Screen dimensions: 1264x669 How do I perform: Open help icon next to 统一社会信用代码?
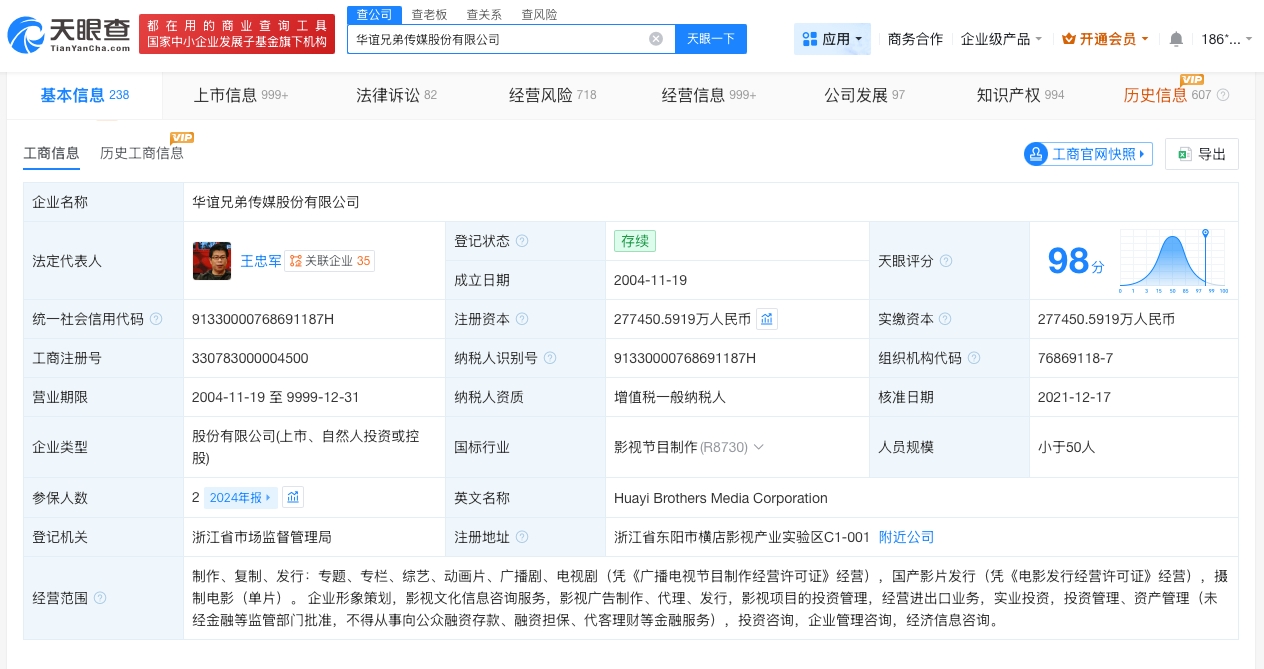[x=156, y=319]
